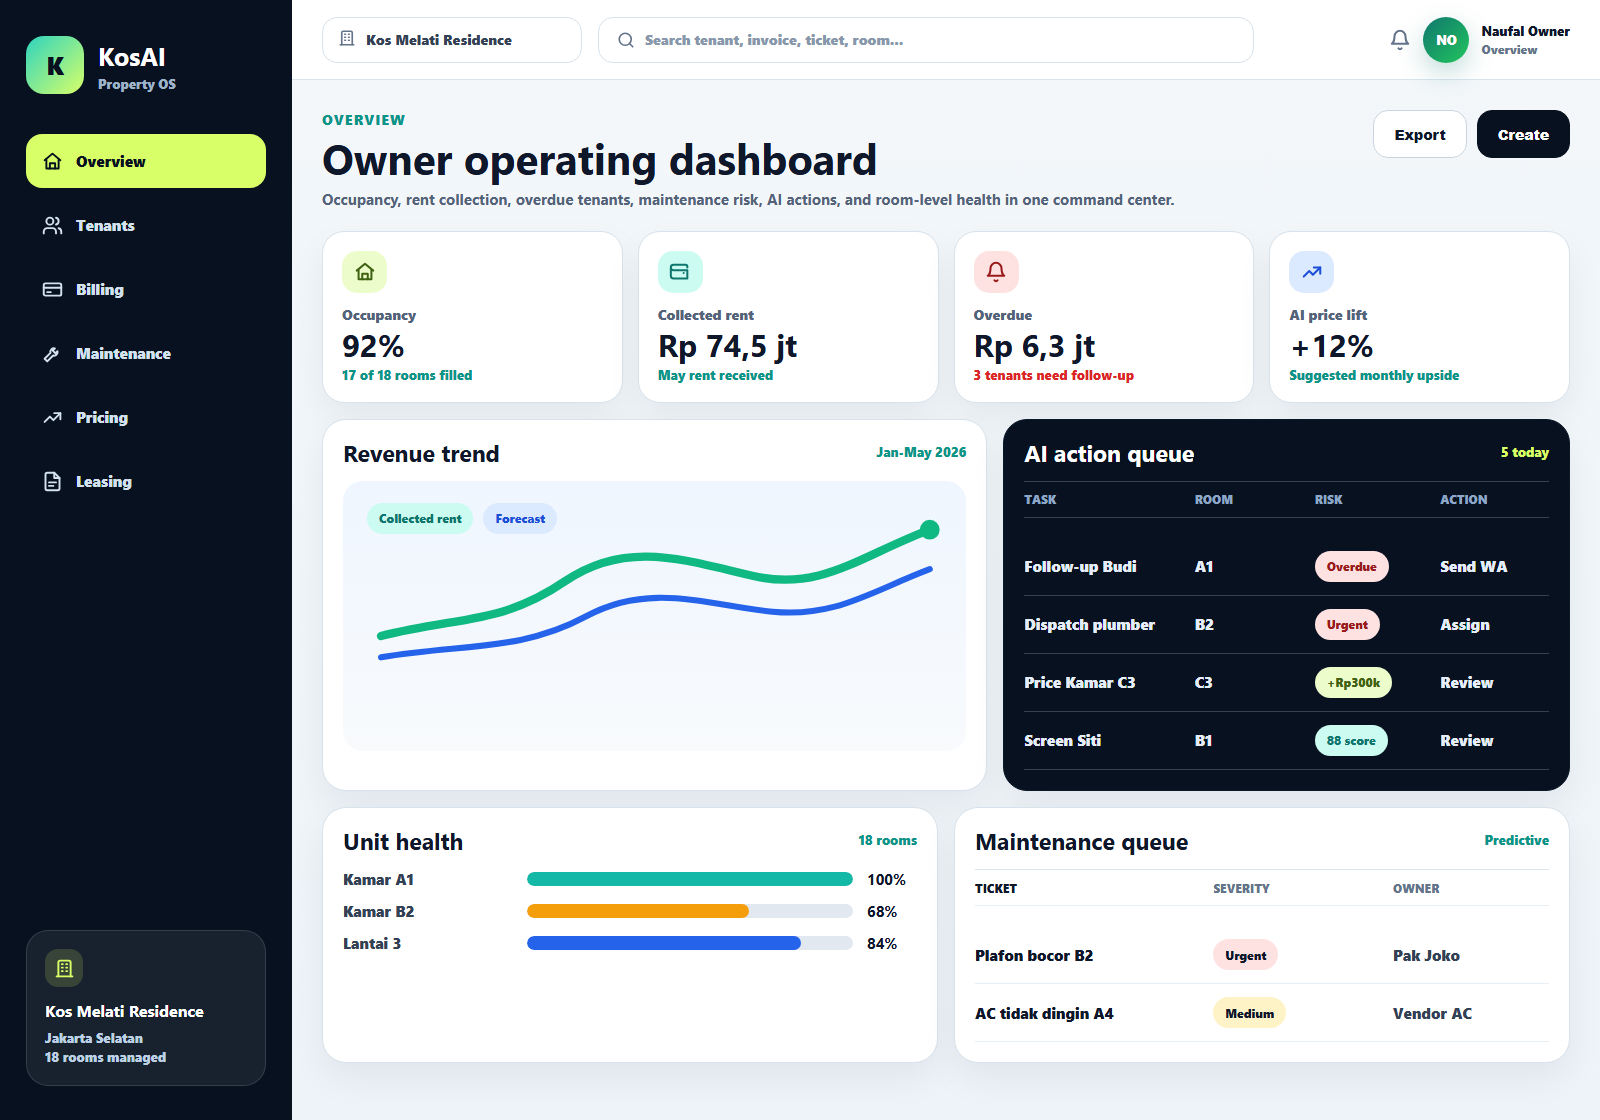Click the Medium severity badge
1600x1120 pixels.
tap(1249, 1013)
